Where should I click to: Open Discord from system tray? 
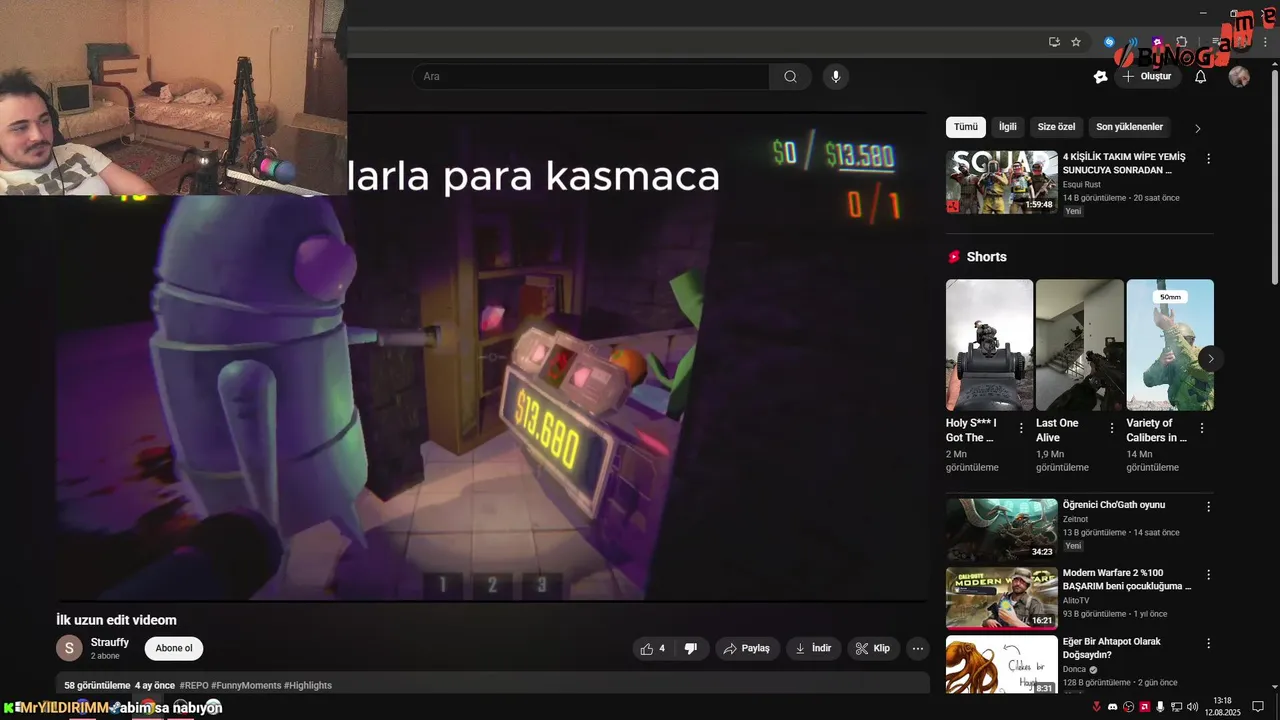click(1112, 707)
